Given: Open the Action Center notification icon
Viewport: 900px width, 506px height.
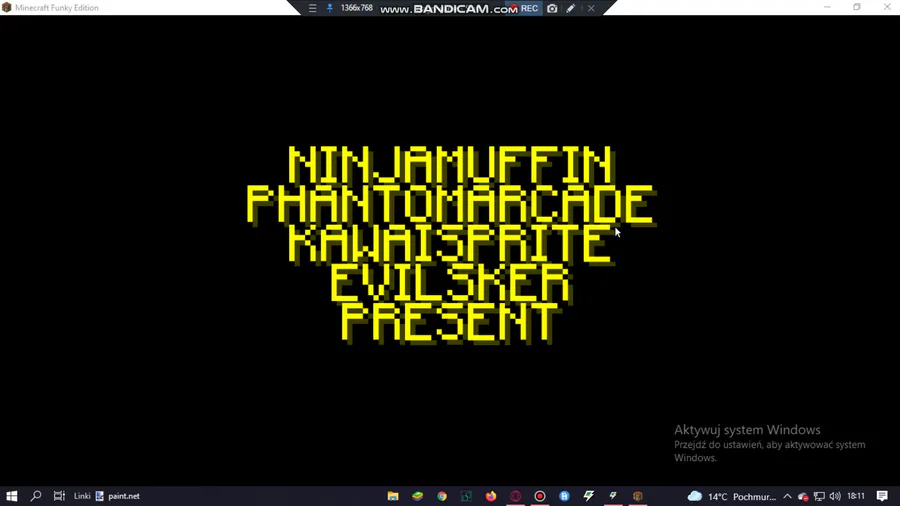Looking at the screenshot, I should [x=882, y=496].
